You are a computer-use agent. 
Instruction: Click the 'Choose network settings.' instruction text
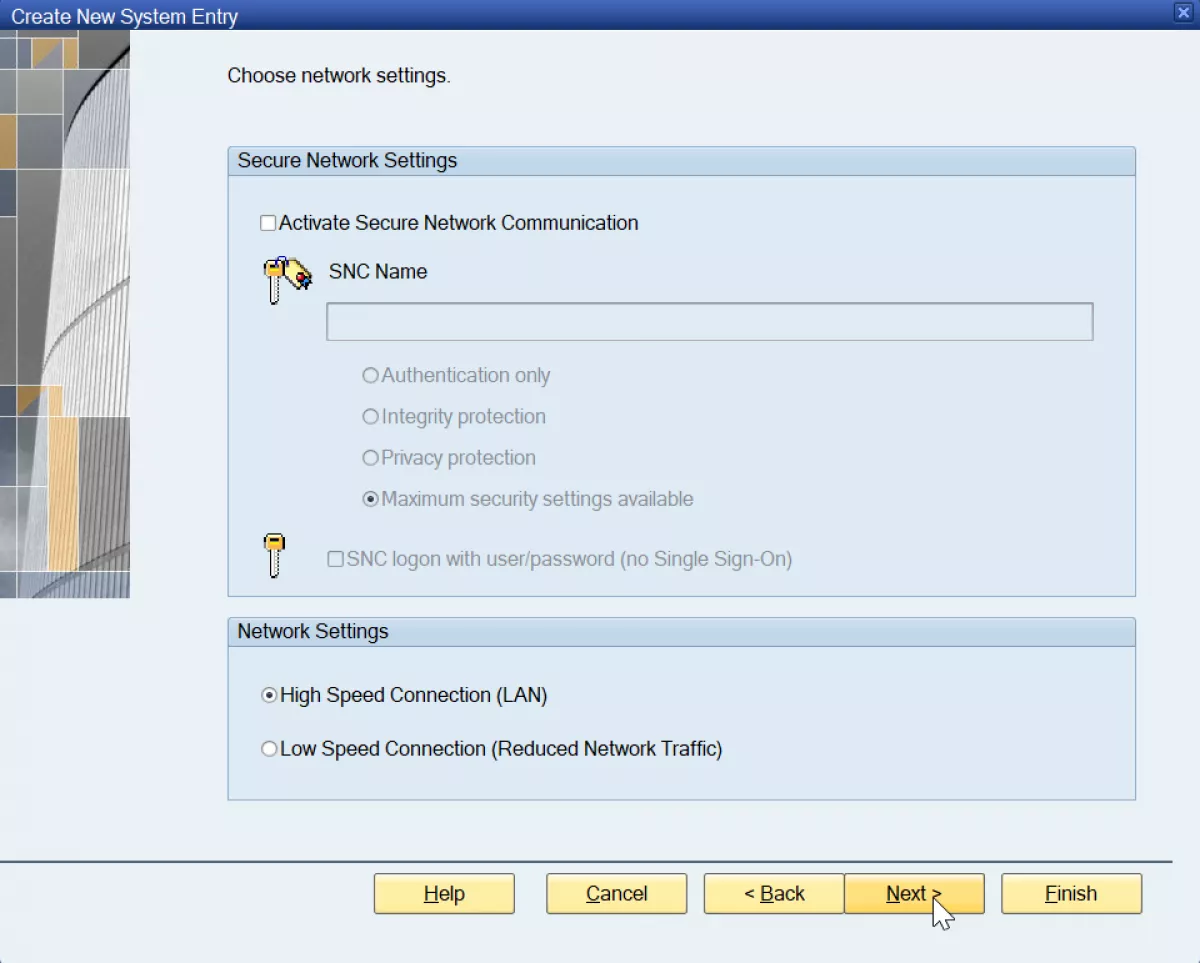tap(339, 76)
